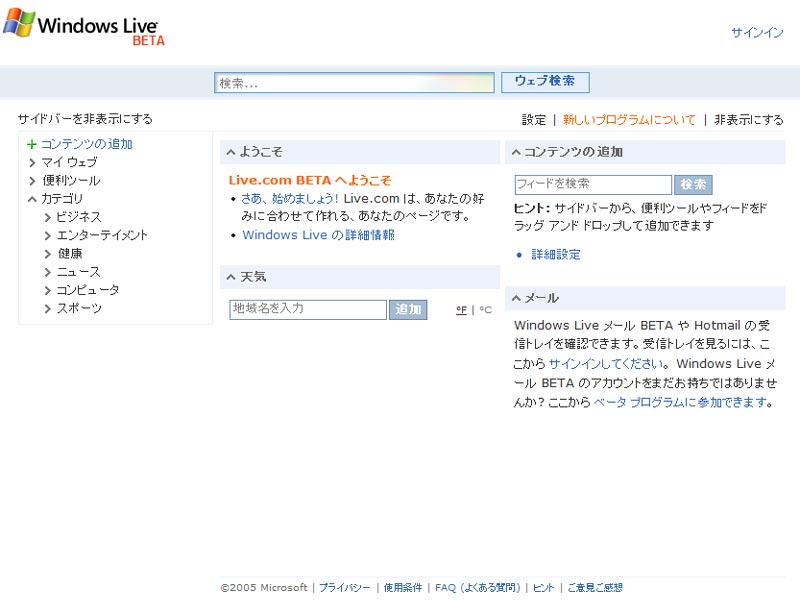Open the プライバシー footer link
The width and height of the screenshot is (800, 600).
(x=345, y=588)
